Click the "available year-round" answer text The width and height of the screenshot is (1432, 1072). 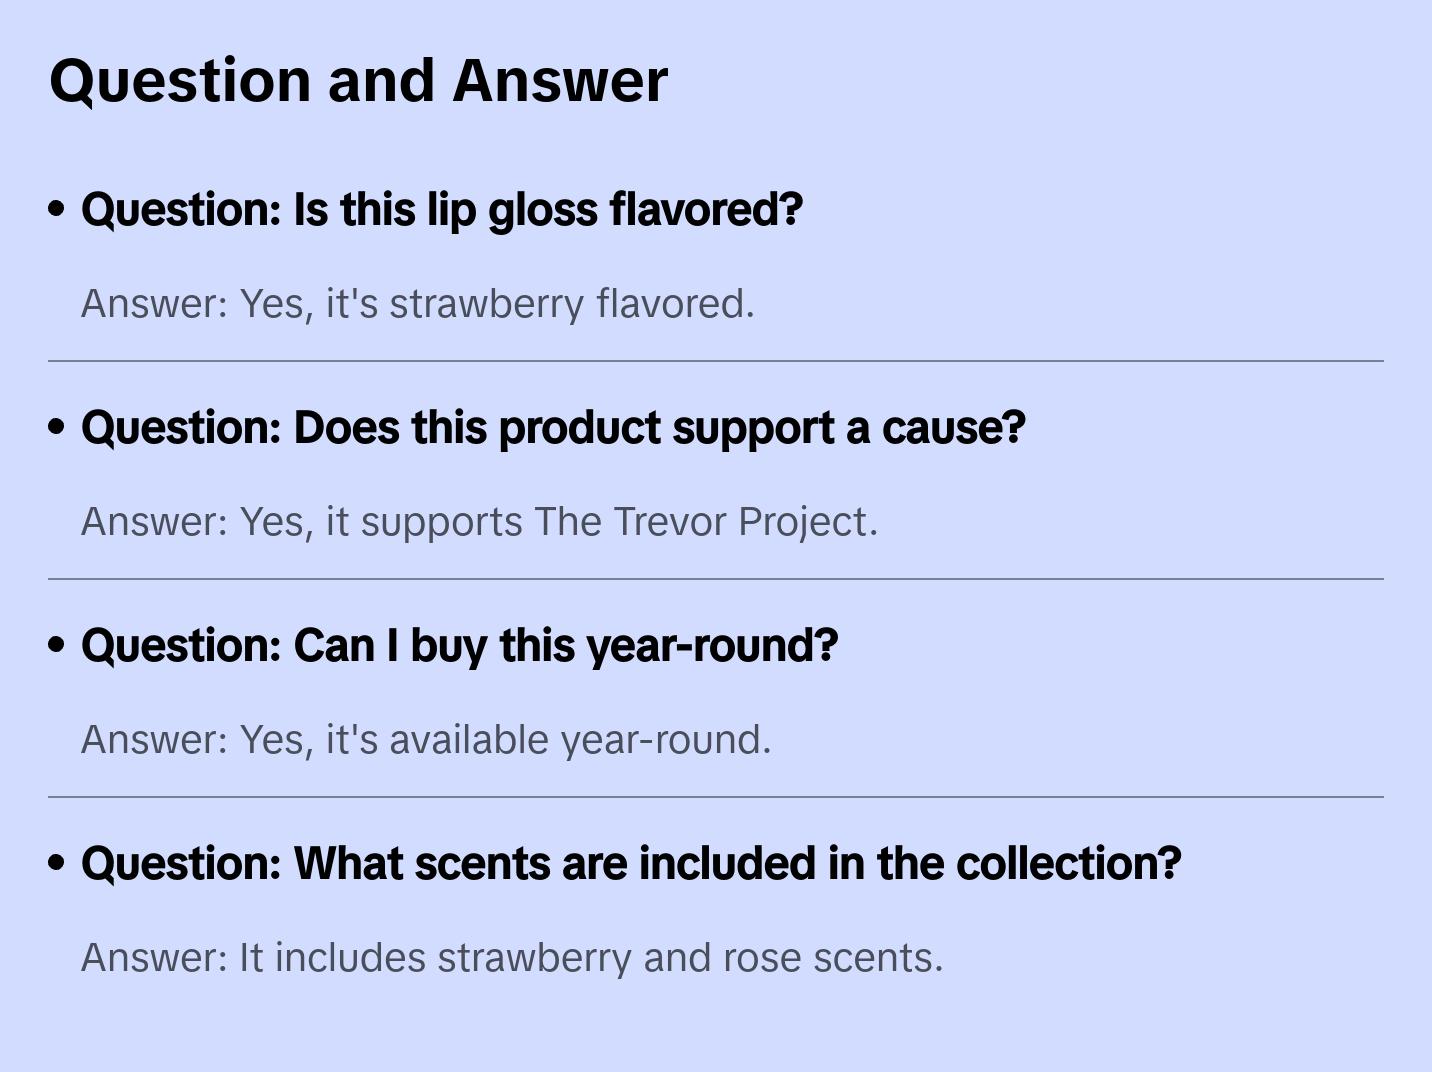coord(426,740)
